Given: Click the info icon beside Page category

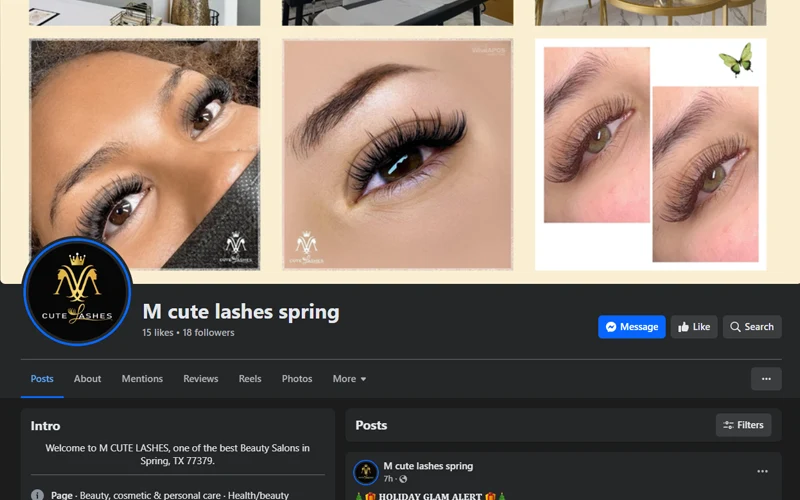Looking at the screenshot, I should tap(37, 495).
